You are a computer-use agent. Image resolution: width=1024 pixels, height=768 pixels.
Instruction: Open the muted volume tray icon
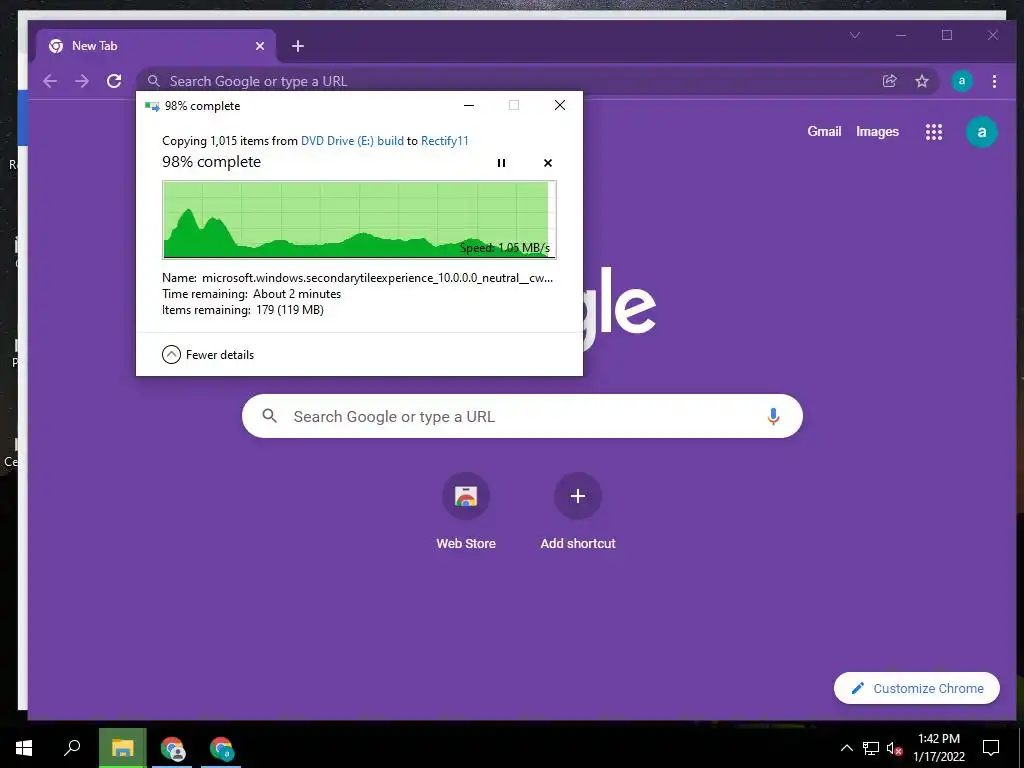(895, 748)
